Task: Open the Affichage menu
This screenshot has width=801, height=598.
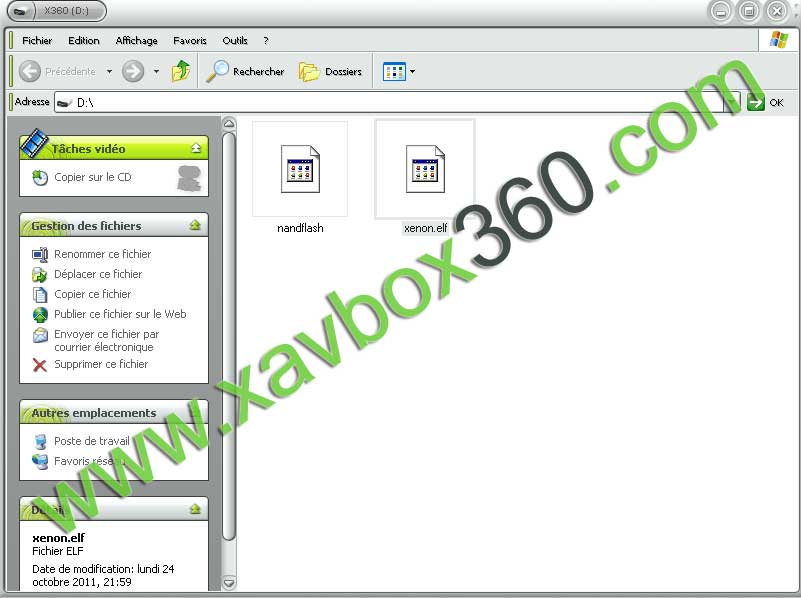Action: pos(136,40)
